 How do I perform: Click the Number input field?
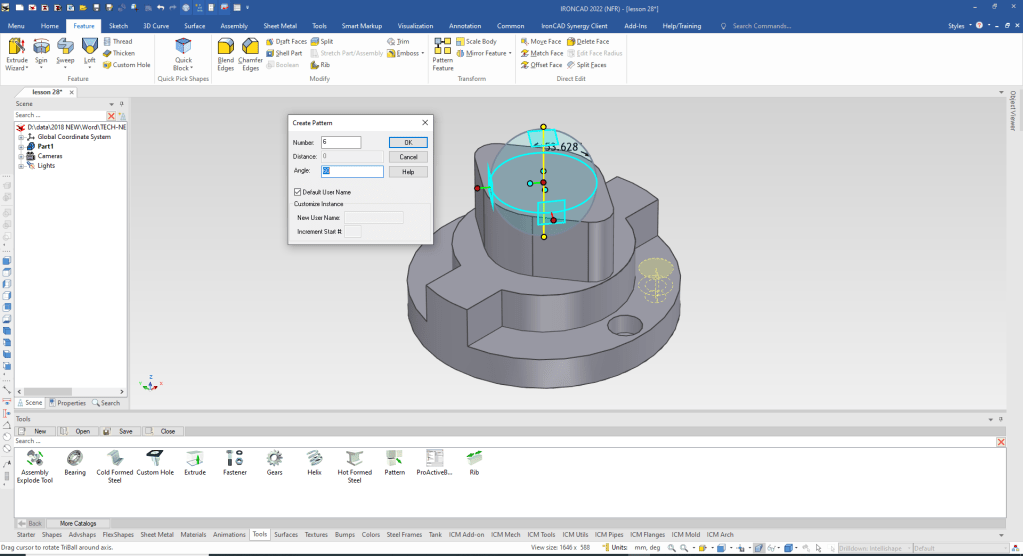341,142
